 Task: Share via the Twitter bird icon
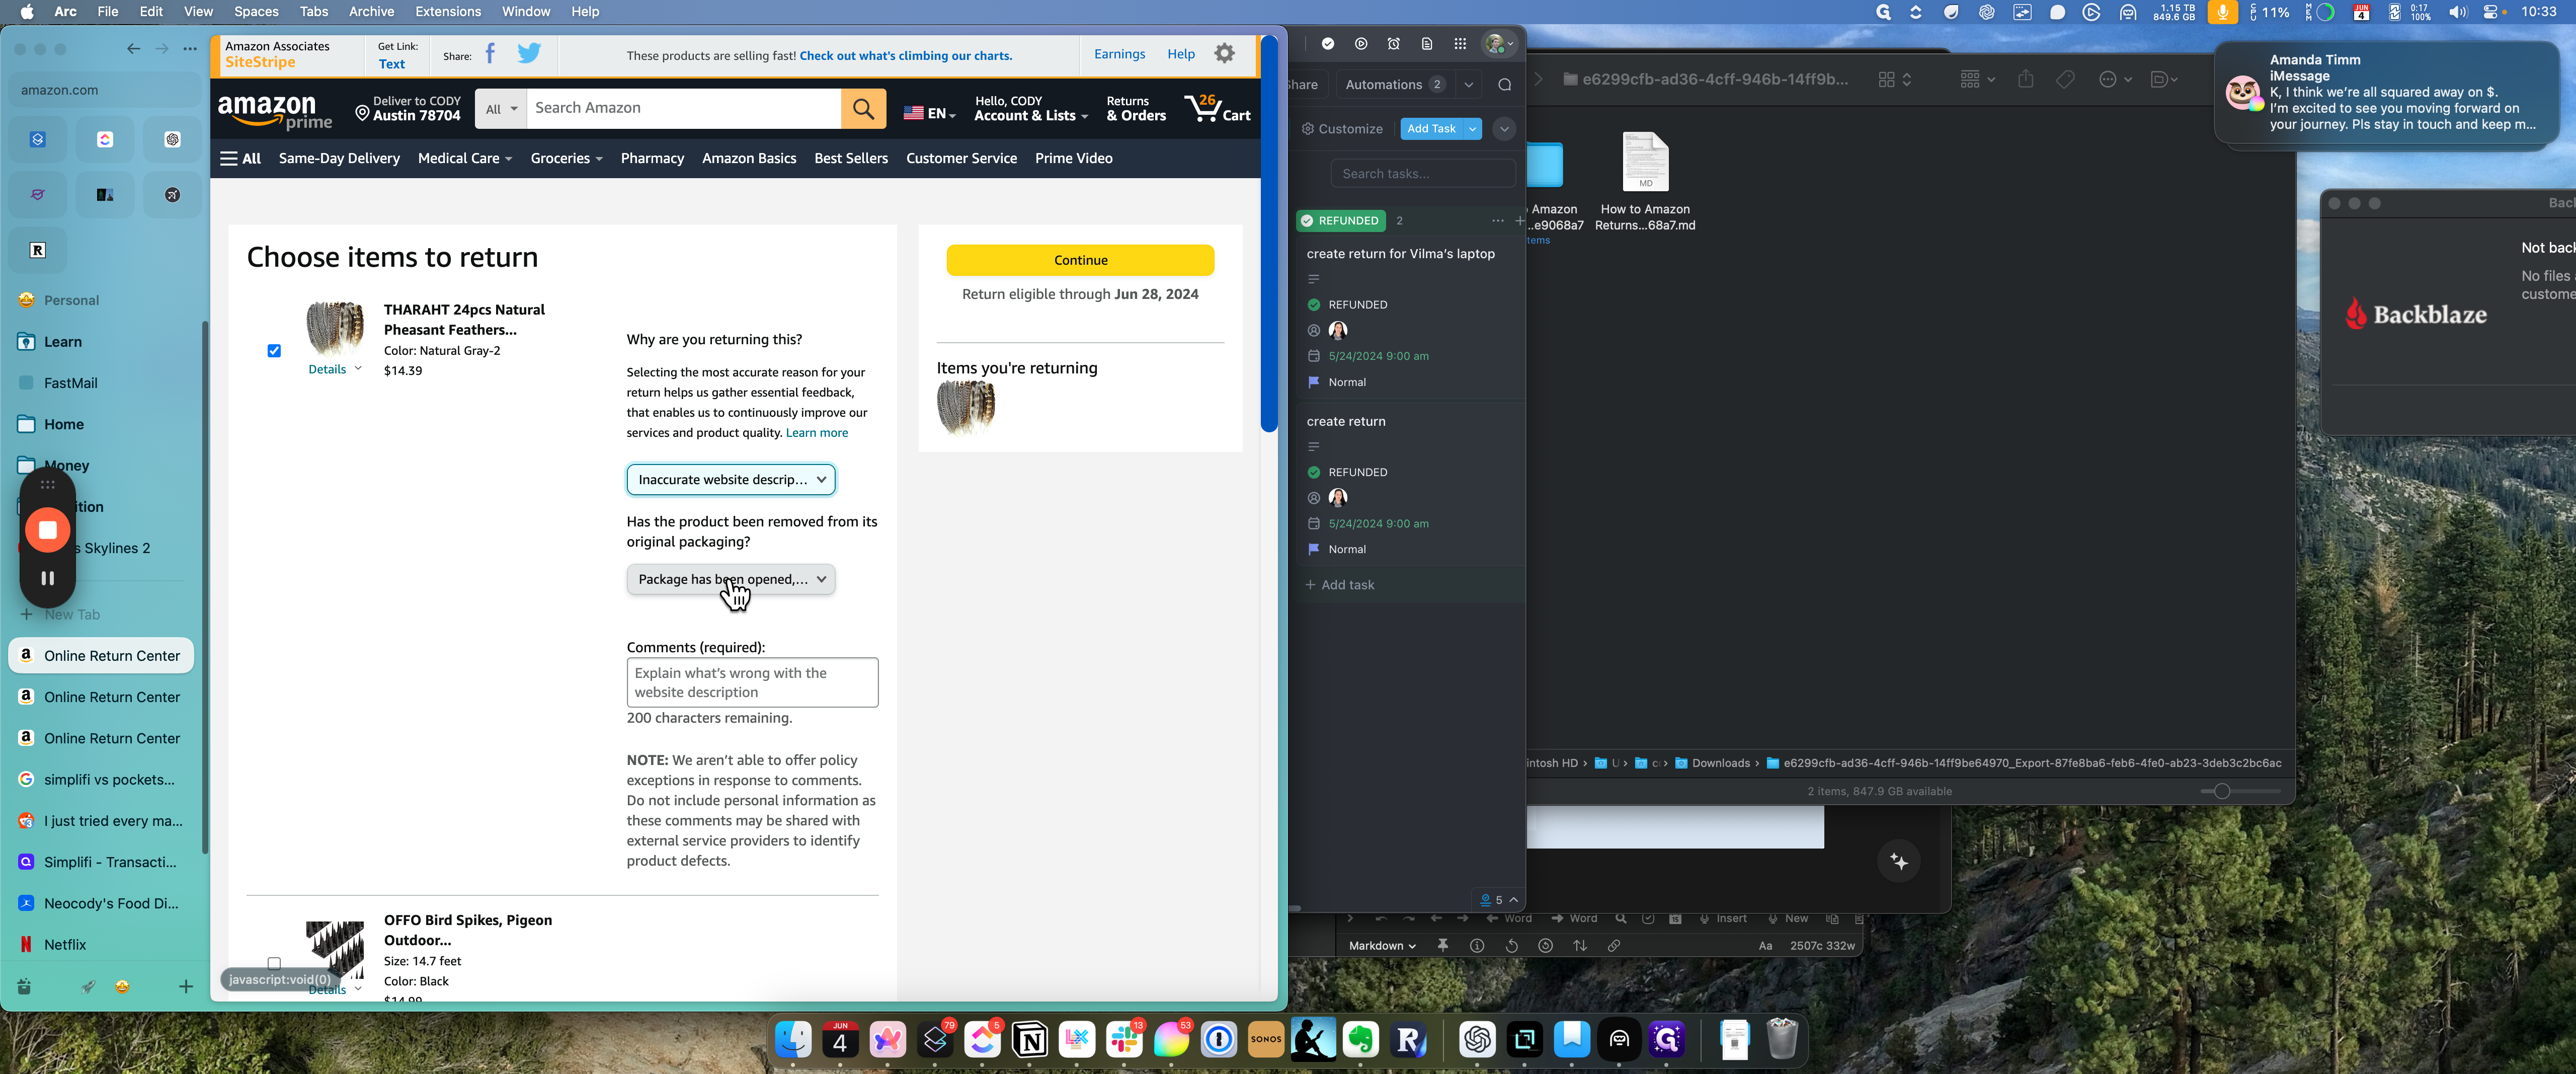[x=528, y=54]
